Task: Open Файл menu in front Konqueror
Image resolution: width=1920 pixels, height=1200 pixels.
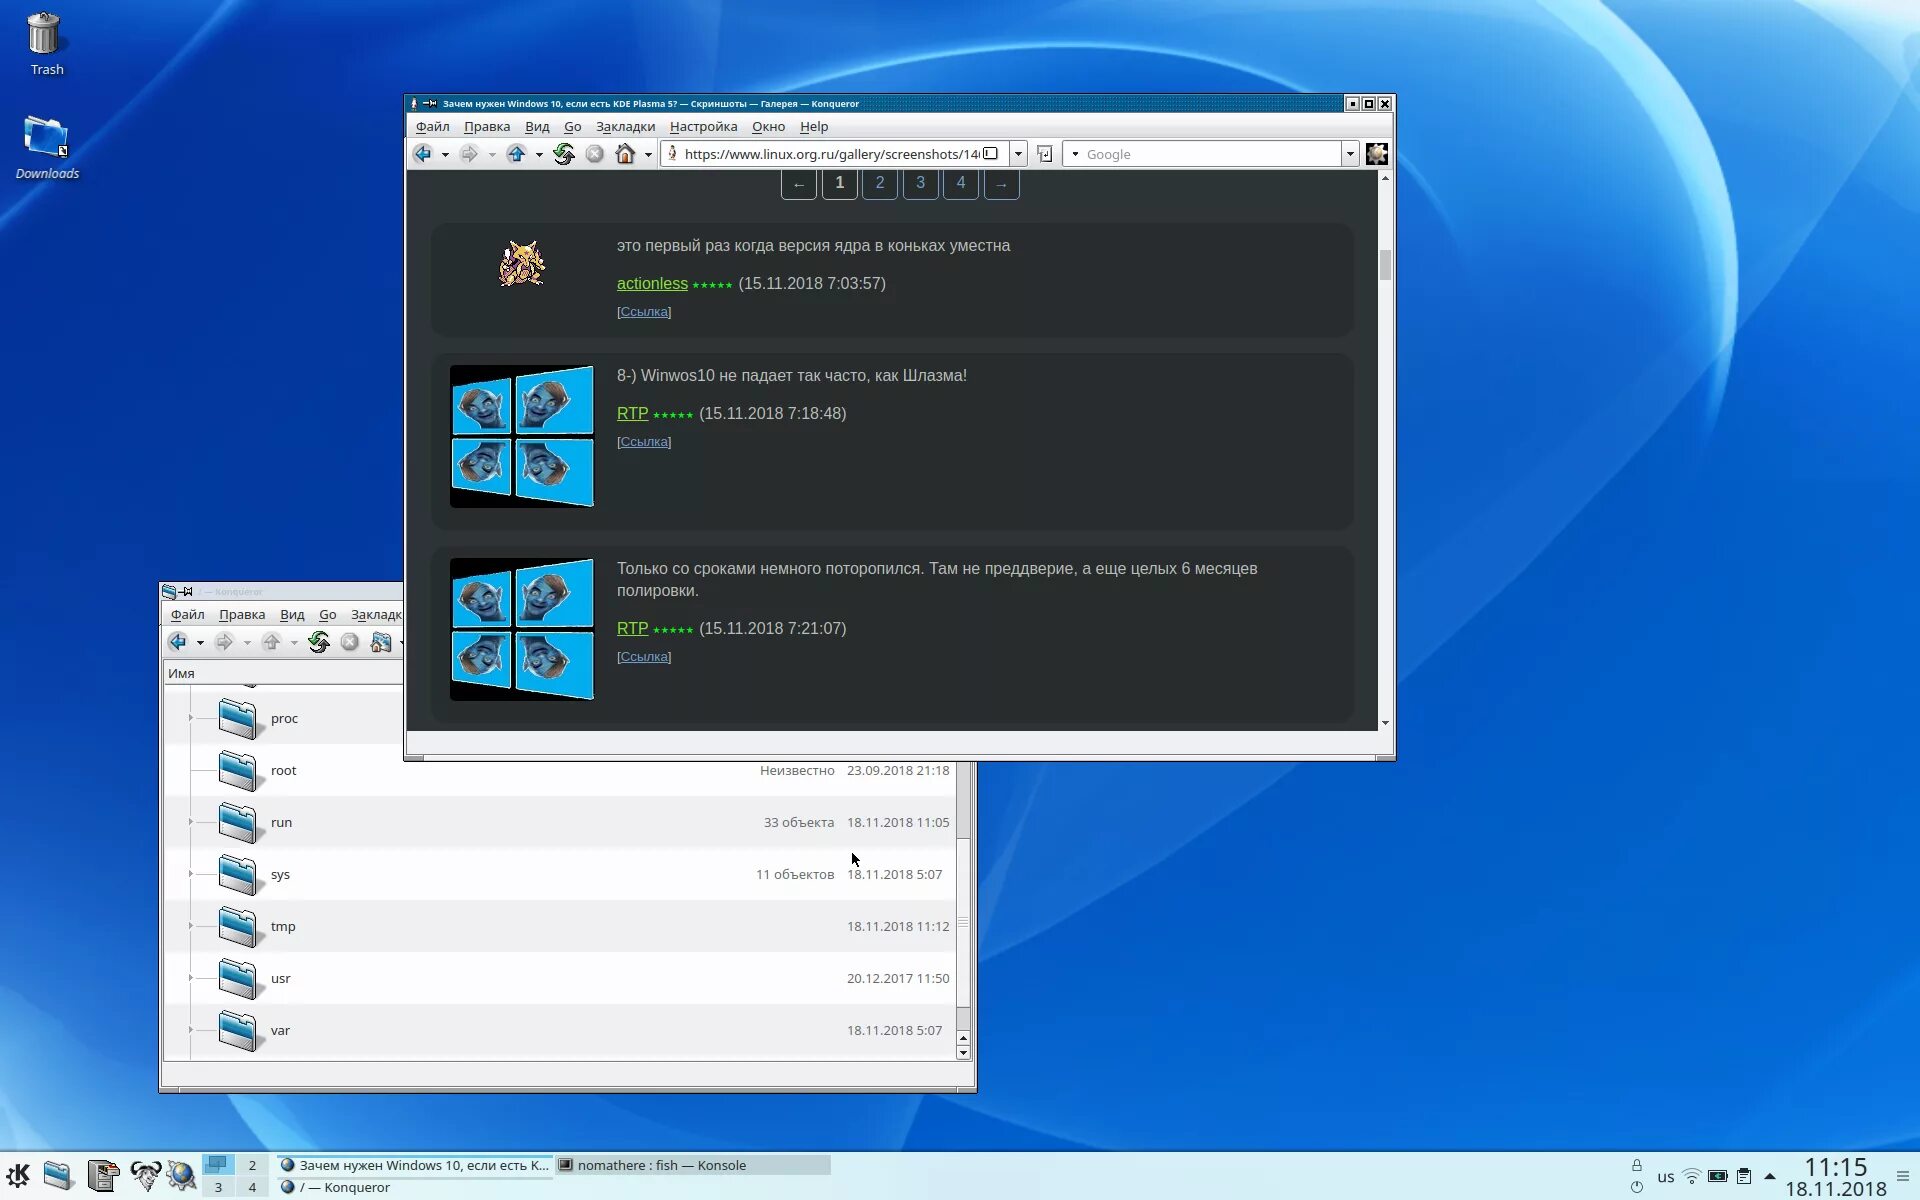Action: 433,127
